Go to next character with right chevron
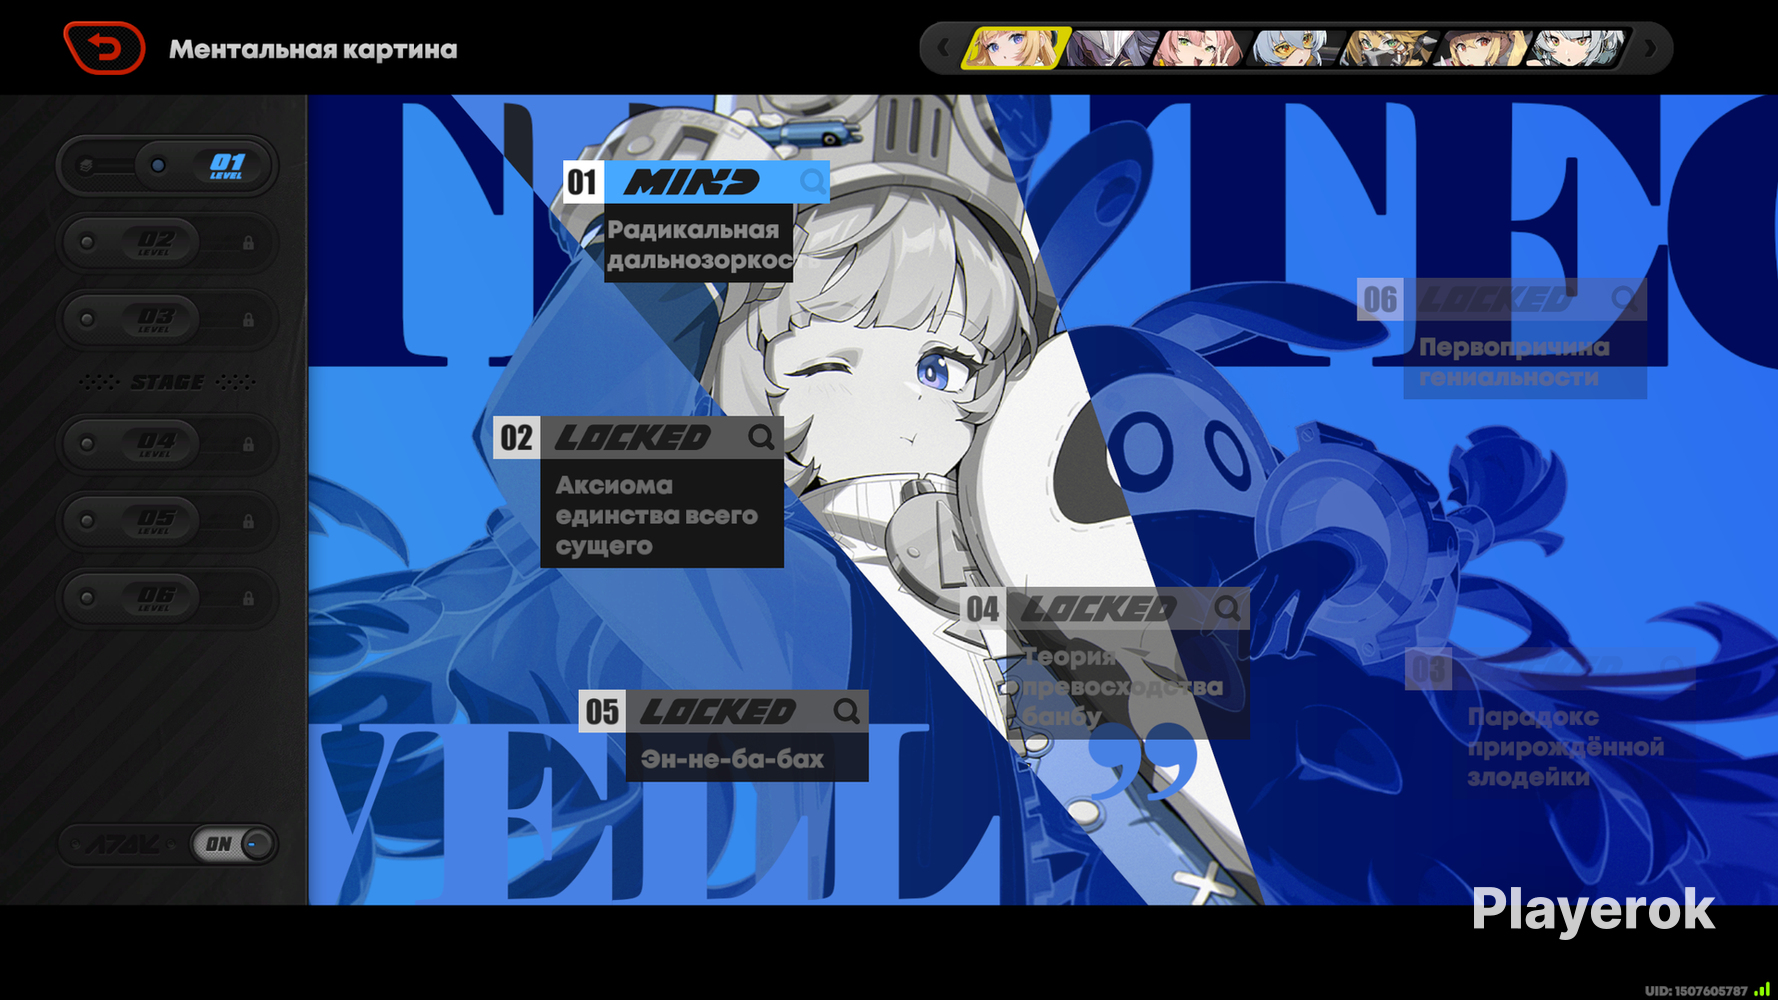Screen dimensions: 1778x1000 (1650, 48)
